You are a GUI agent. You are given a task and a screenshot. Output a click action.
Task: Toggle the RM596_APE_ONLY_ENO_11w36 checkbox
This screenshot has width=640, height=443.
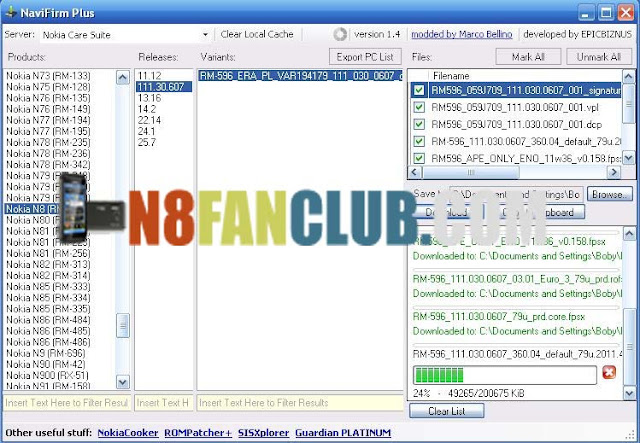pyautogui.click(x=419, y=158)
